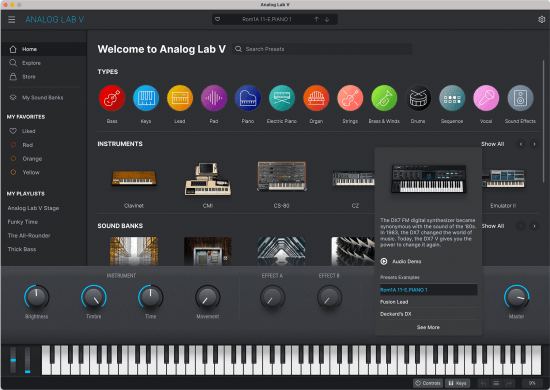Viewport: 550px width, 390px height.
Task: Select the Piano type icon
Action: (248, 98)
